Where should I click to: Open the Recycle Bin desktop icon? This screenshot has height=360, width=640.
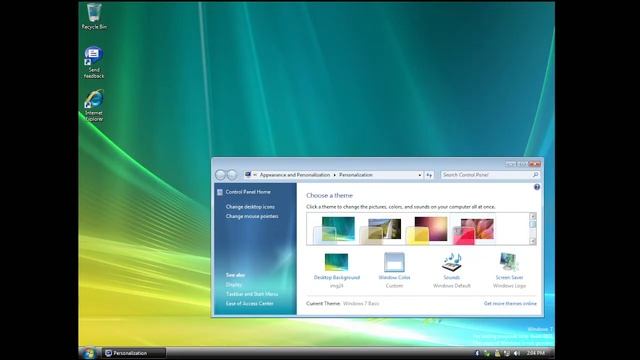pos(94,16)
